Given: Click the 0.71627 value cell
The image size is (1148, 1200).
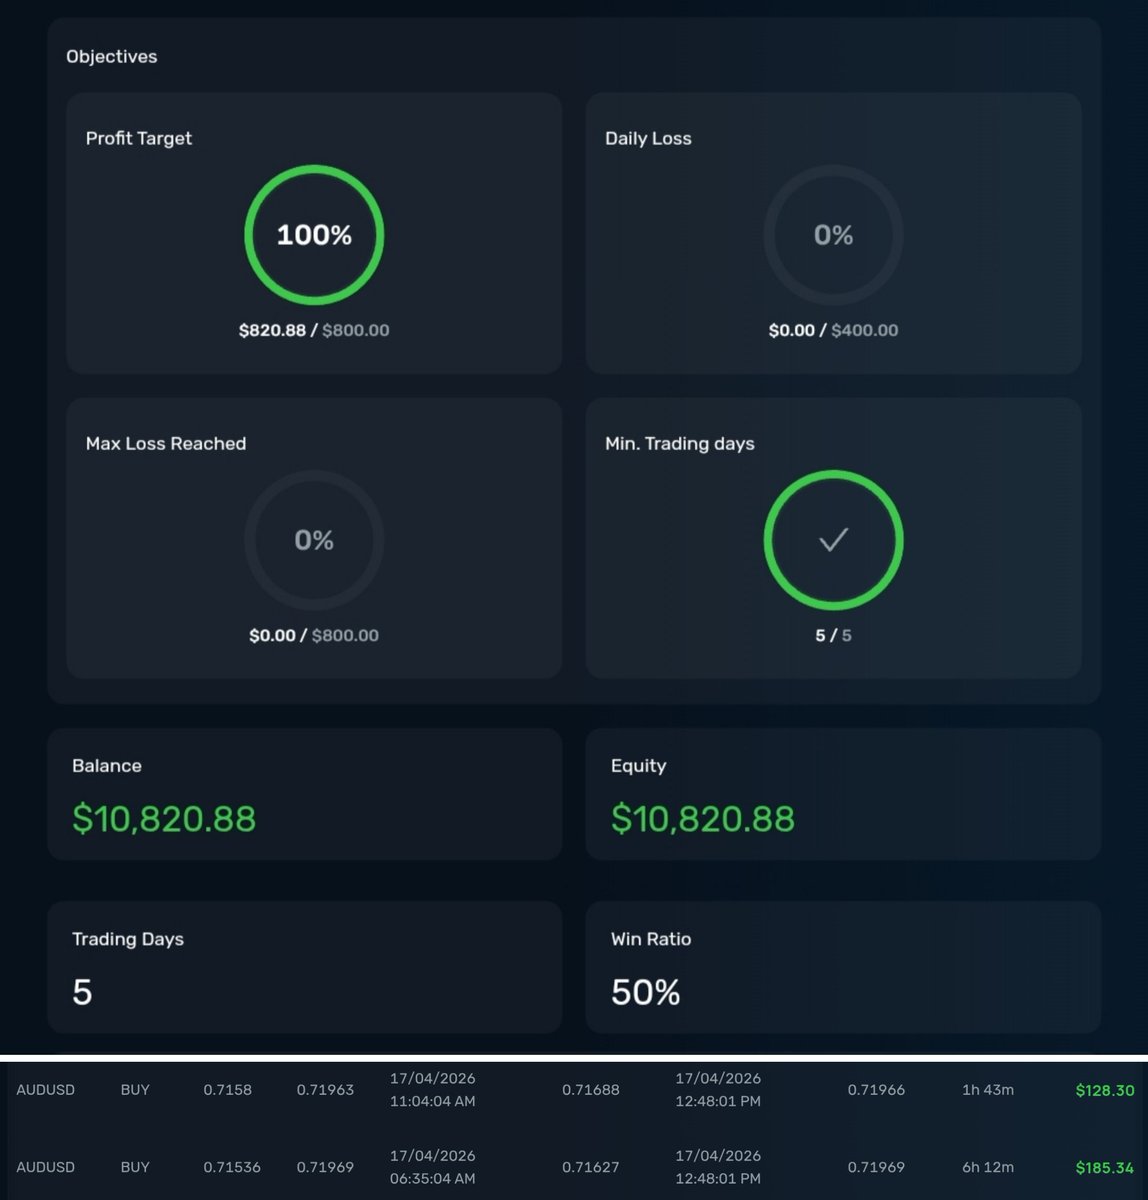Looking at the screenshot, I should 591,1167.
